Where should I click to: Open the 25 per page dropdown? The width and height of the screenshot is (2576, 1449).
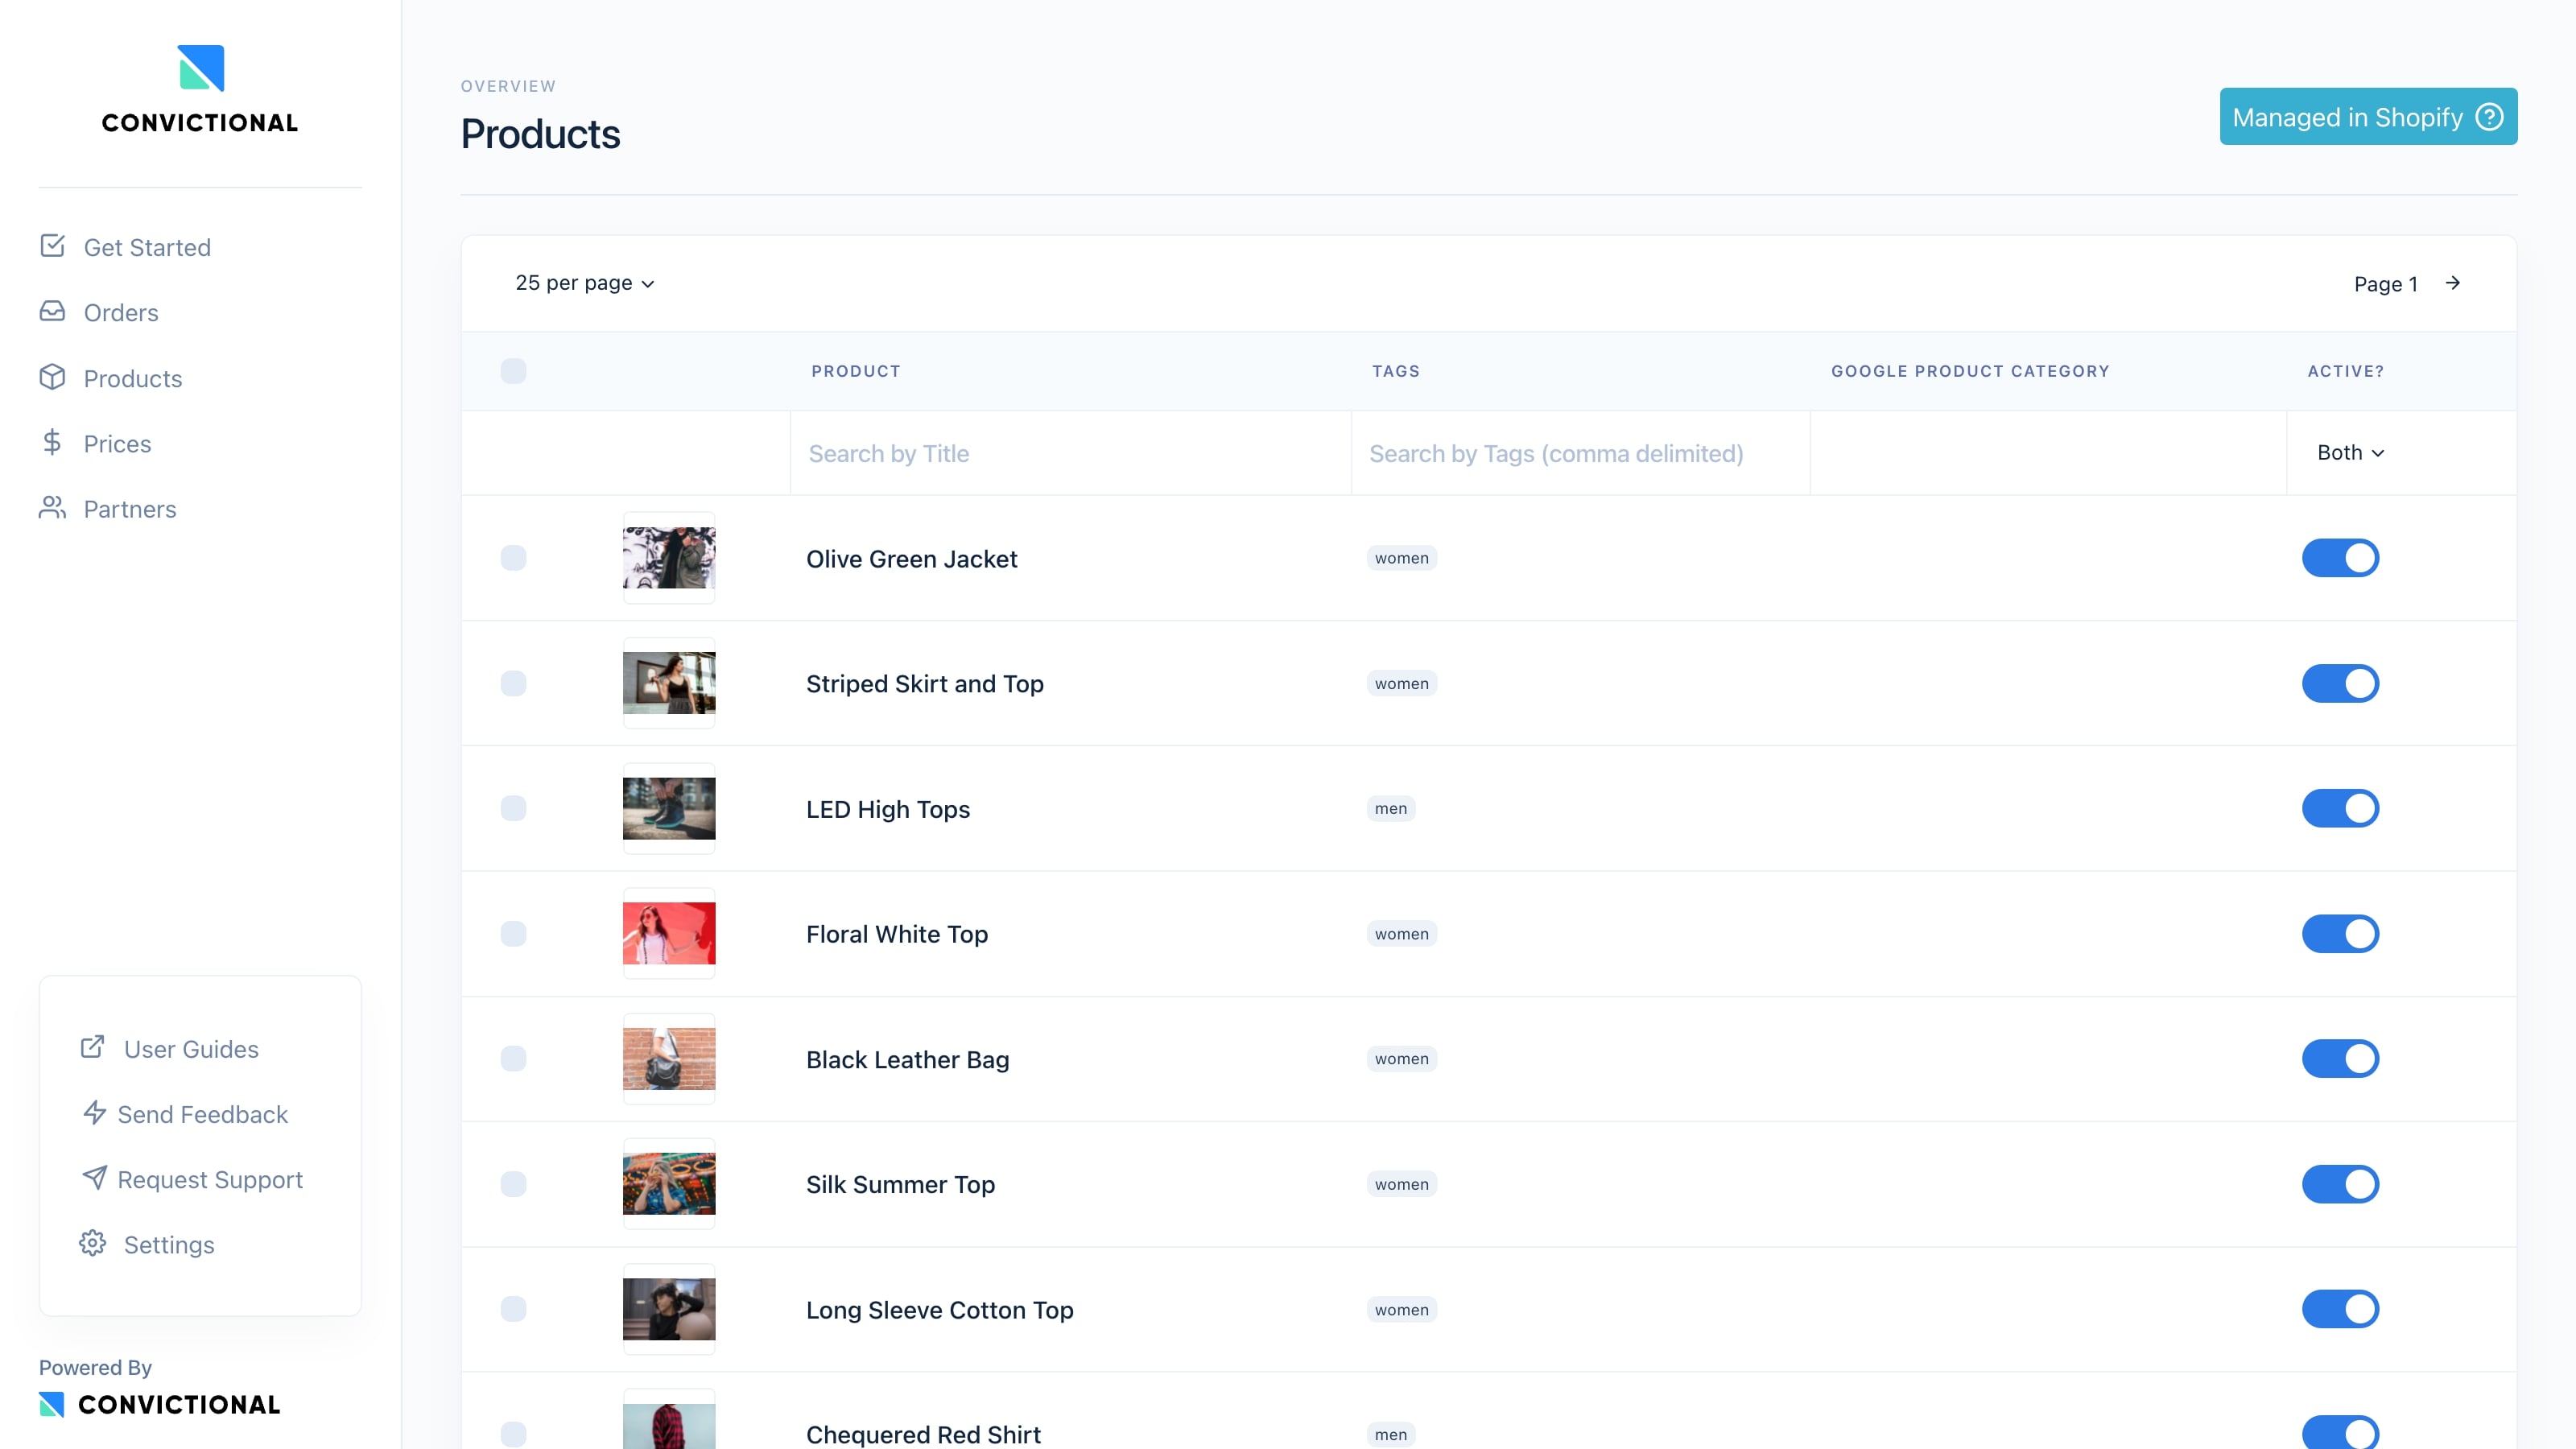tap(585, 283)
